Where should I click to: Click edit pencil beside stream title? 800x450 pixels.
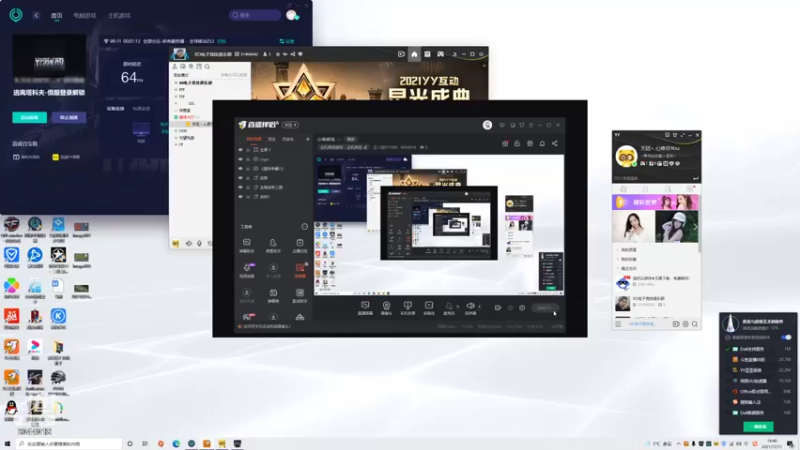(x=366, y=147)
